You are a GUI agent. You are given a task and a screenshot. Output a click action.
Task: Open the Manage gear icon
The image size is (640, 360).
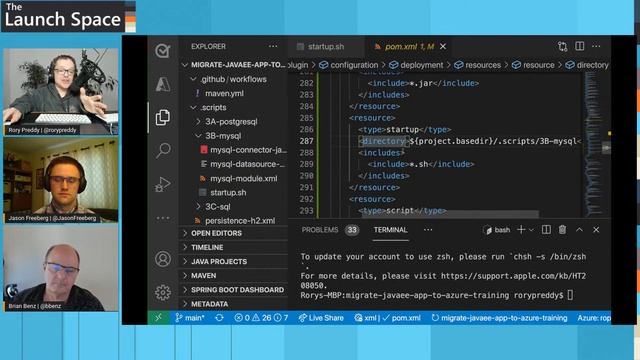[x=163, y=292]
